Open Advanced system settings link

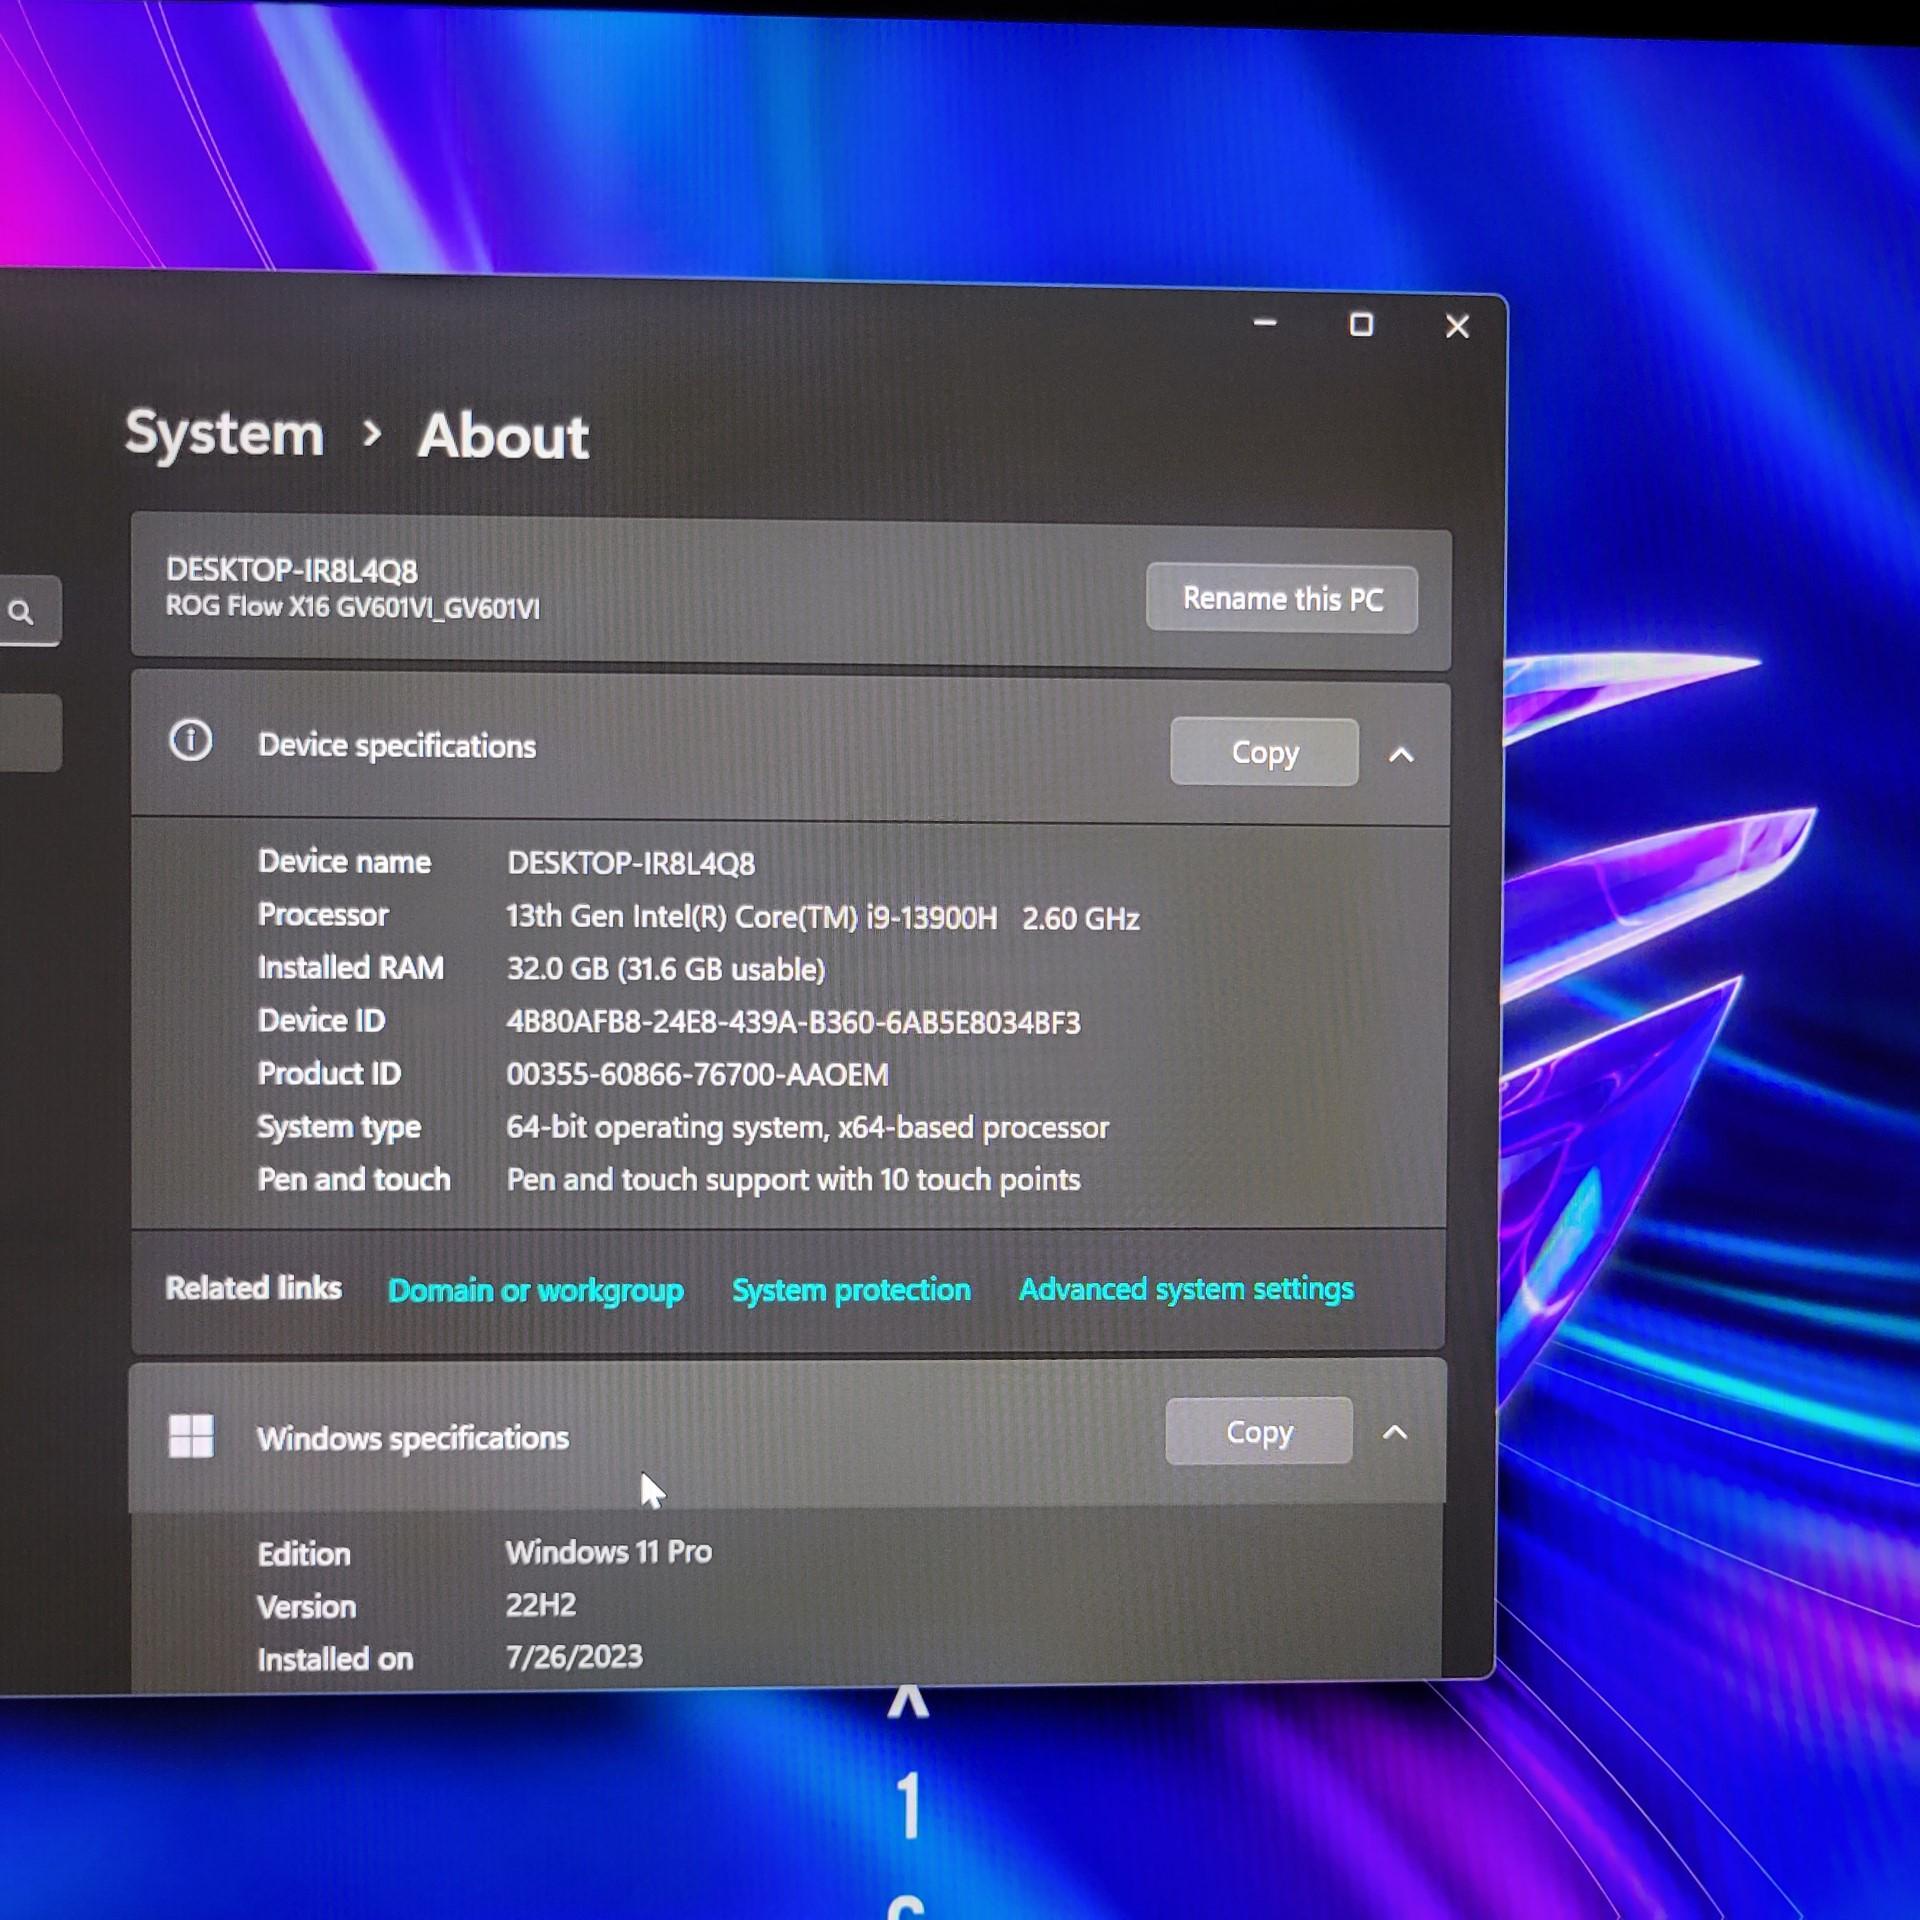tap(1186, 1289)
